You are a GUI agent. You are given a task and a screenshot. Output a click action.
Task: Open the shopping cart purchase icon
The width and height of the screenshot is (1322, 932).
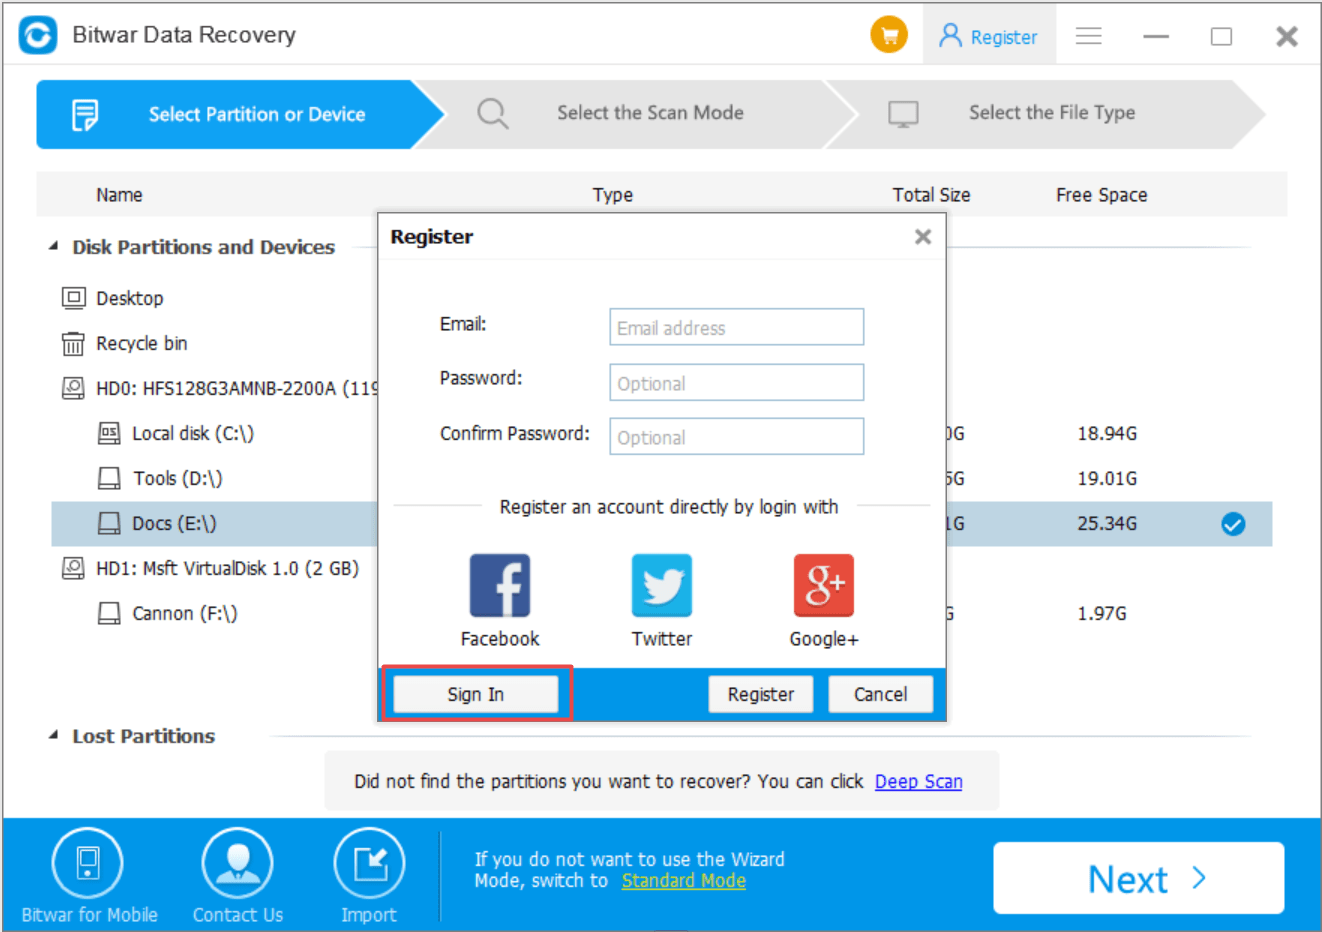pyautogui.click(x=889, y=35)
